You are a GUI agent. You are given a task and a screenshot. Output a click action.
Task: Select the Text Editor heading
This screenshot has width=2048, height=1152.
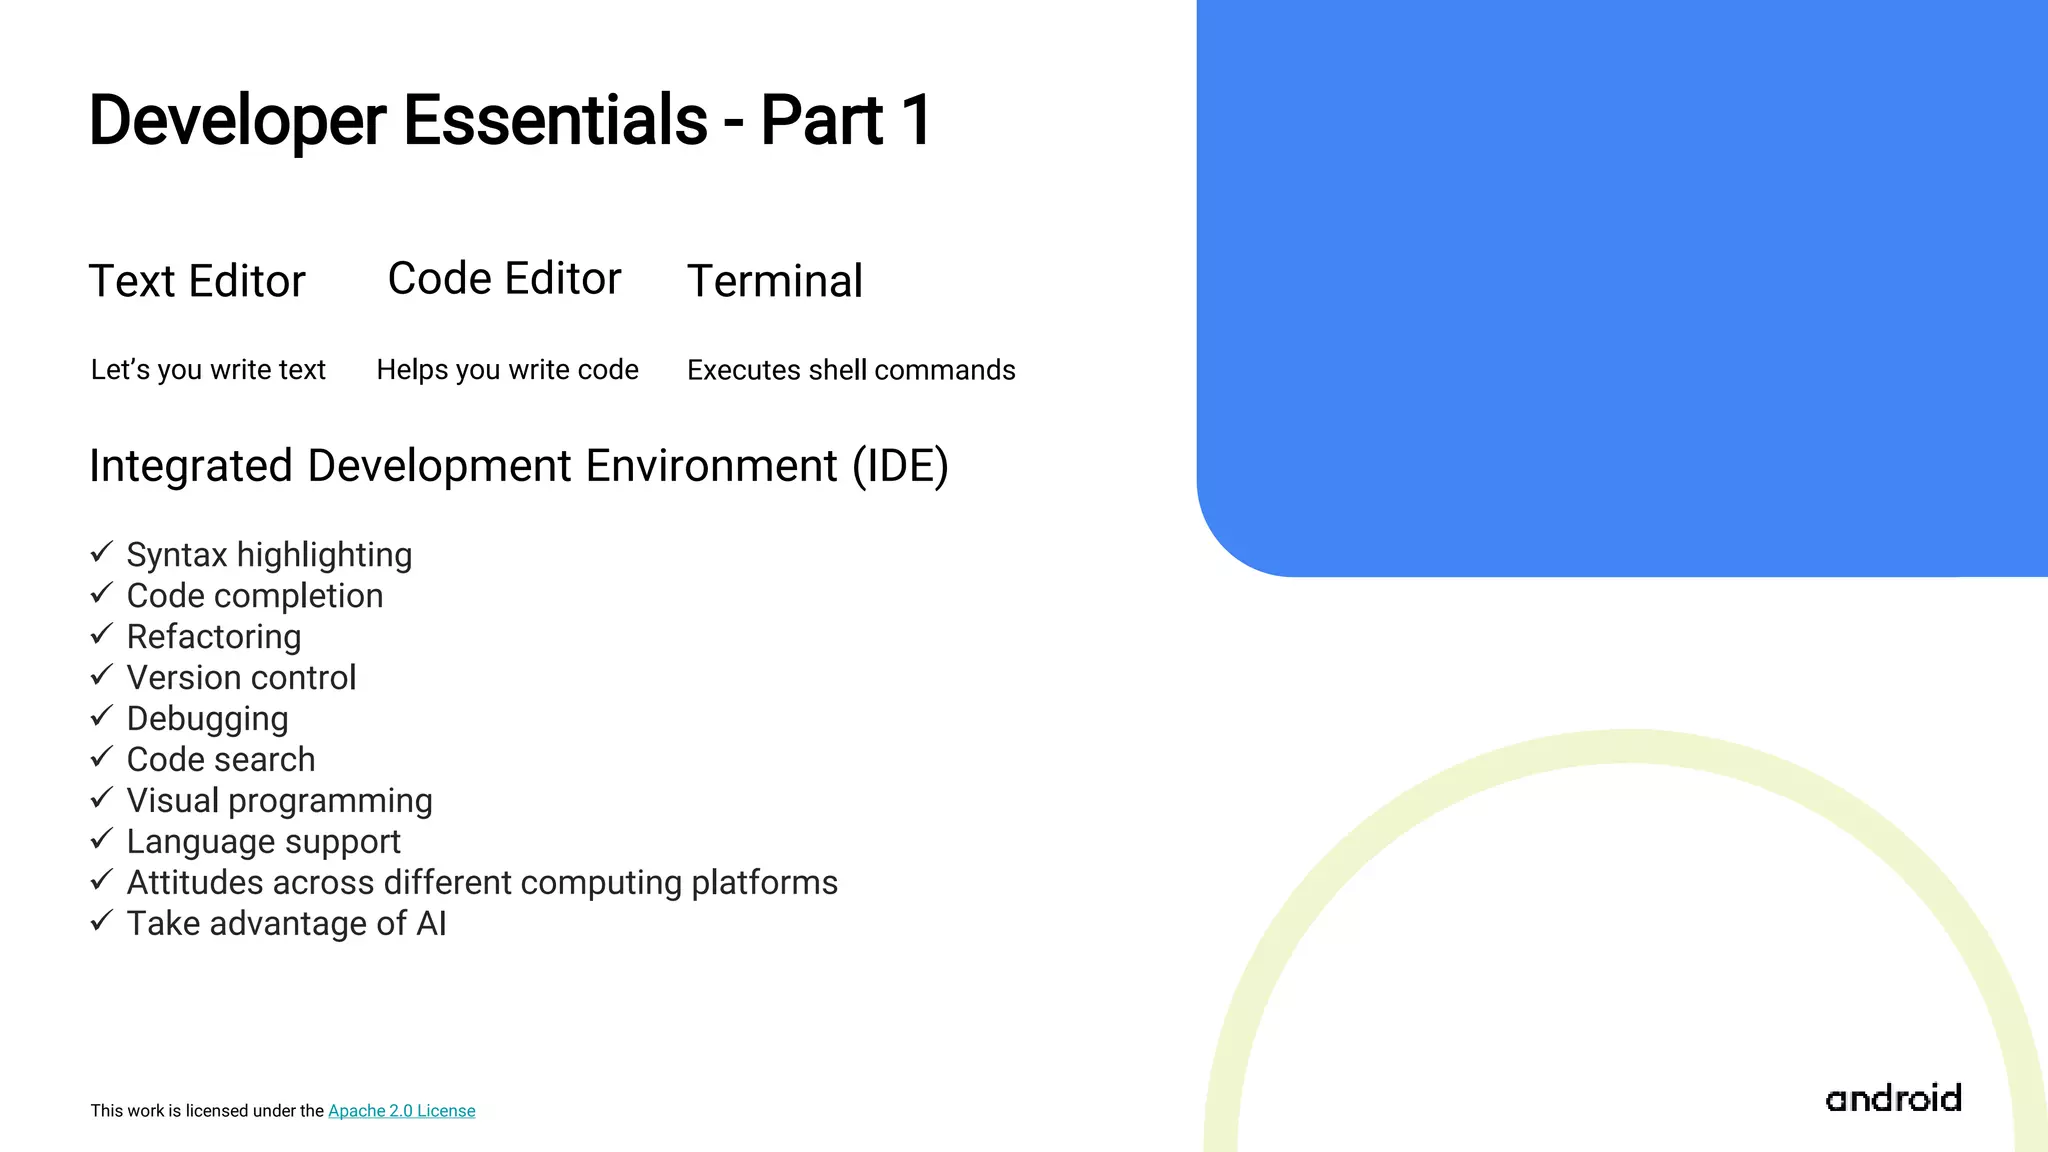pos(197,281)
